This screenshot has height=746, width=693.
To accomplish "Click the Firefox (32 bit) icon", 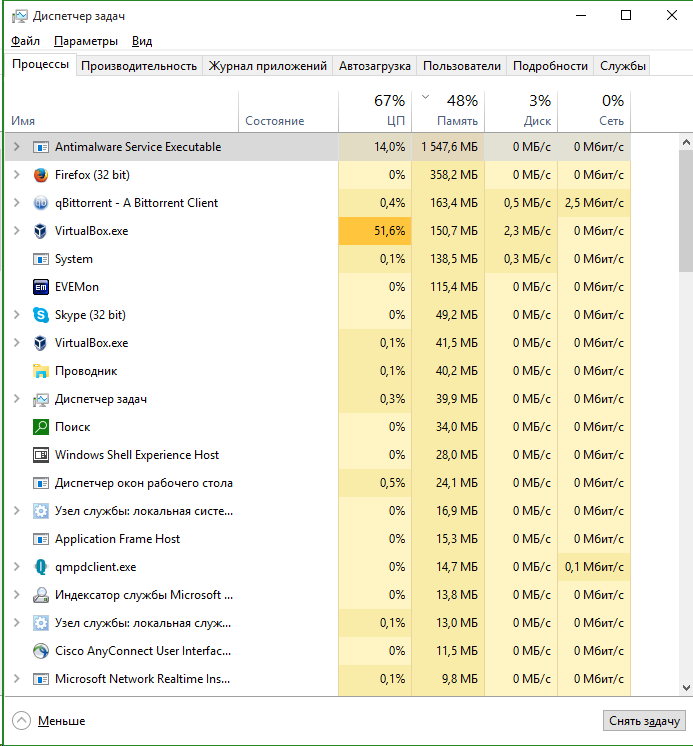I will point(40,175).
